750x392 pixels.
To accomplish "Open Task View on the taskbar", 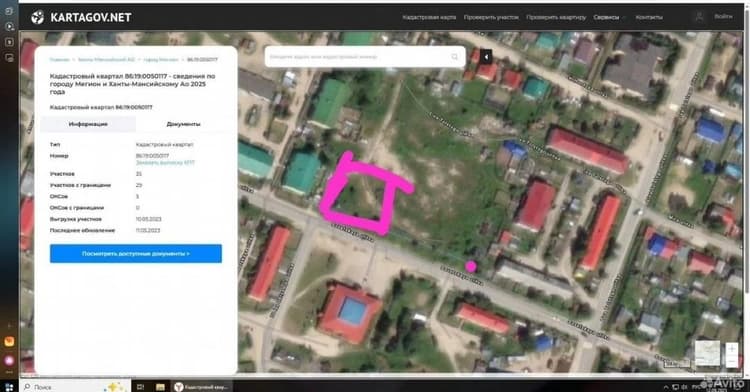I will [x=141, y=387].
